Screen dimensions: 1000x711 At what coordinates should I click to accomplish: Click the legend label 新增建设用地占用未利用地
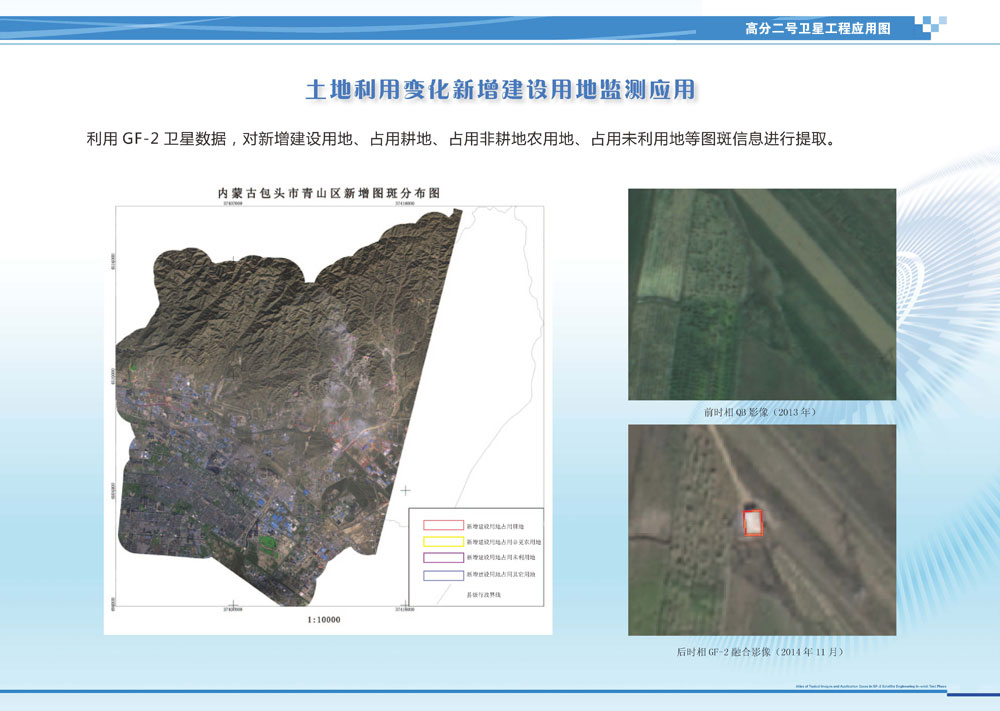coord(501,558)
